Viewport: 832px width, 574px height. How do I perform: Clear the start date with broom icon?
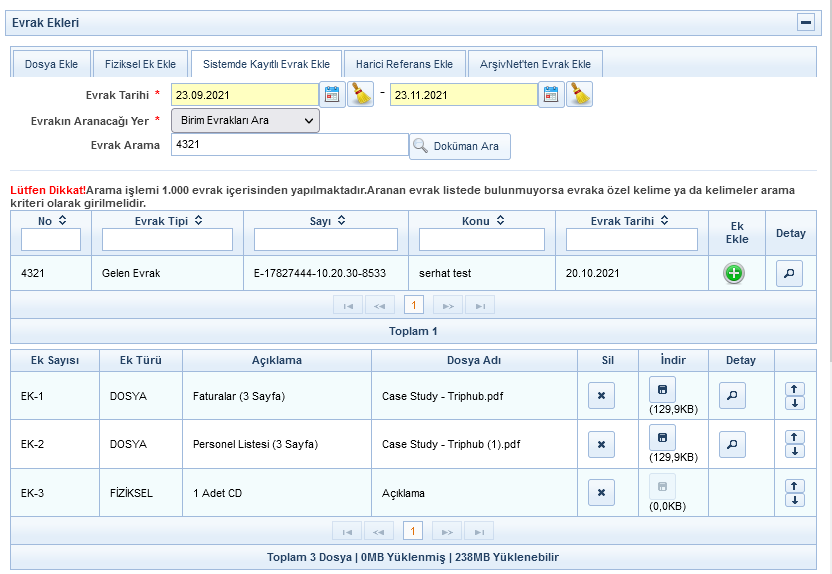[x=360, y=95]
